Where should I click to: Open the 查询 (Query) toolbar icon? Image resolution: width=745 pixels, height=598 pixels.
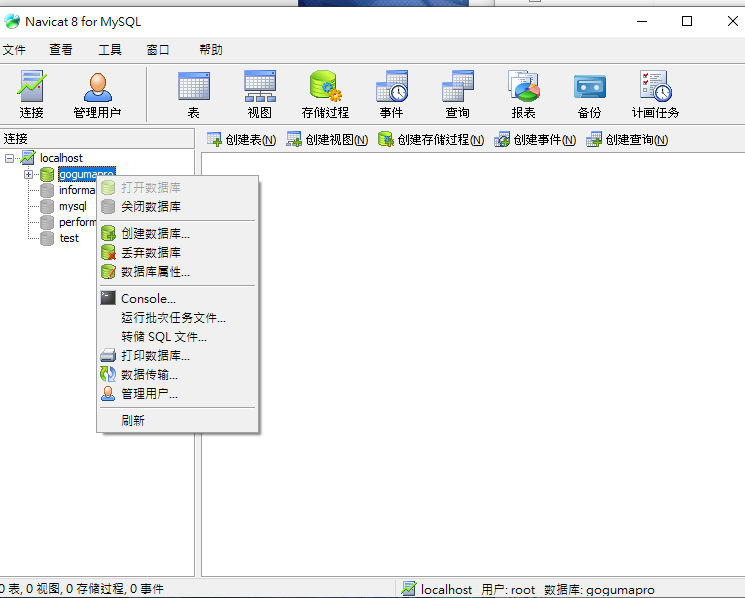tap(458, 94)
